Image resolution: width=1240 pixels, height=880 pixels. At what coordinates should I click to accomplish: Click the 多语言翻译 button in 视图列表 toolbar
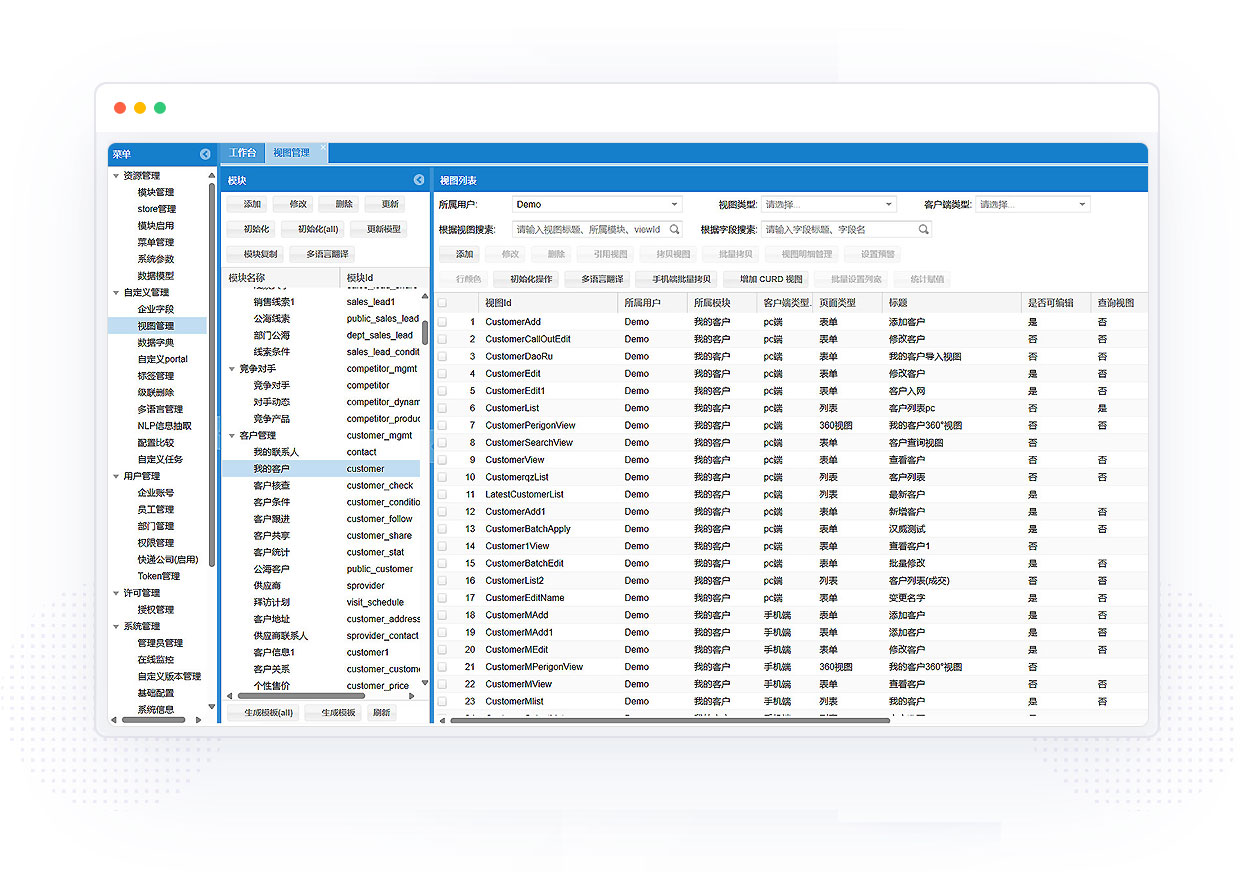pyautogui.click(x=596, y=279)
